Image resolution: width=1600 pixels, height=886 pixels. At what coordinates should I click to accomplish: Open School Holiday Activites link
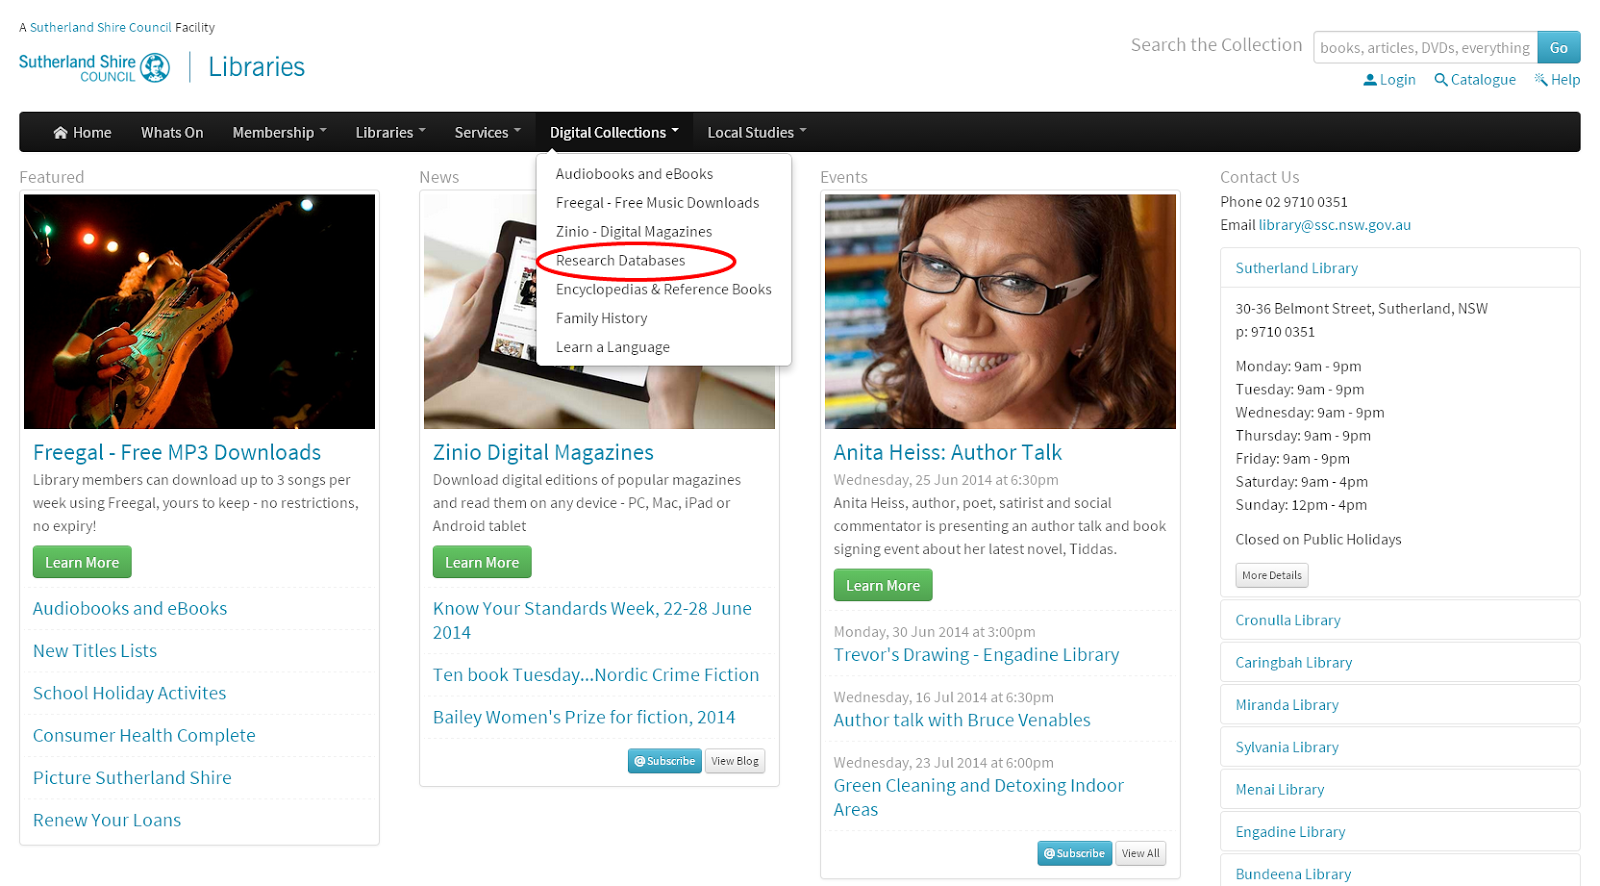tap(129, 693)
